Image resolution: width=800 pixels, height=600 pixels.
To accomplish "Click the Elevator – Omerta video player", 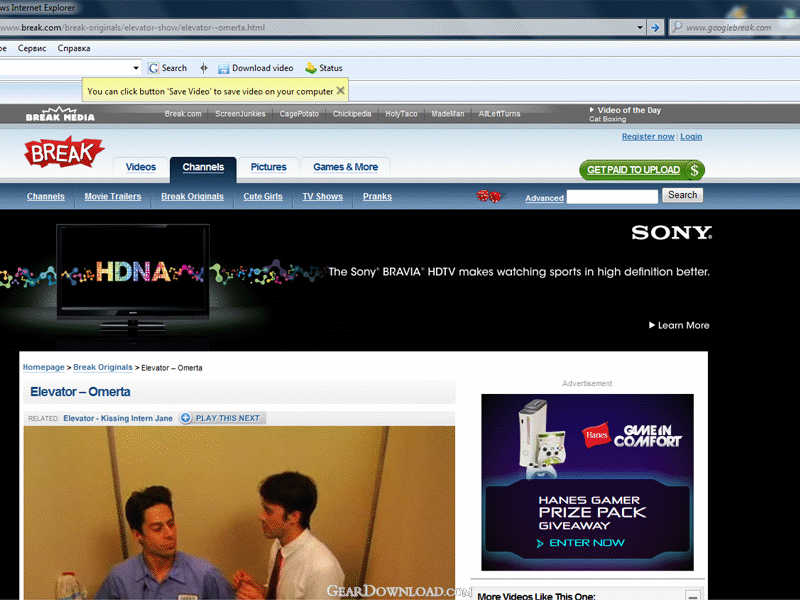I will point(239,513).
